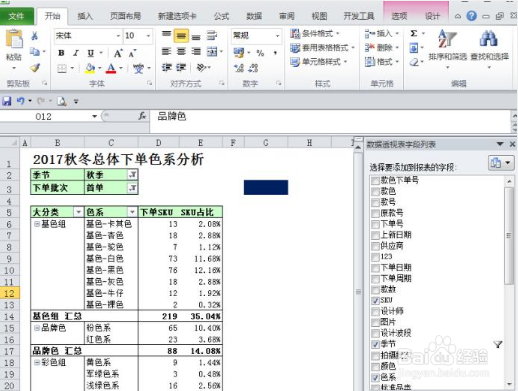Collapse the 彩色组 group
This screenshot has width=518, height=391.
click(x=37, y=362)
